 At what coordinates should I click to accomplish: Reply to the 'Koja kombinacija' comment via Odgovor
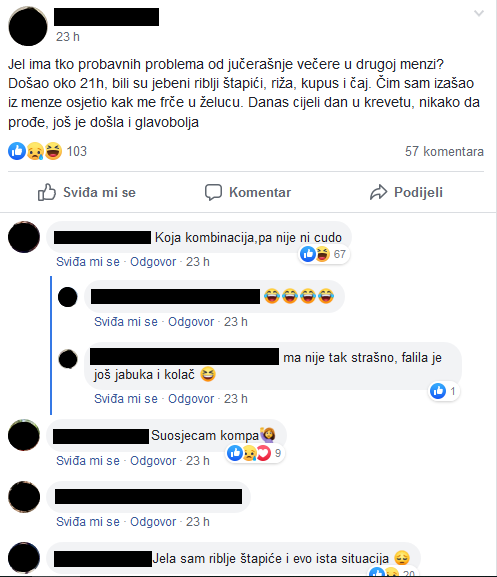[153, 262]
